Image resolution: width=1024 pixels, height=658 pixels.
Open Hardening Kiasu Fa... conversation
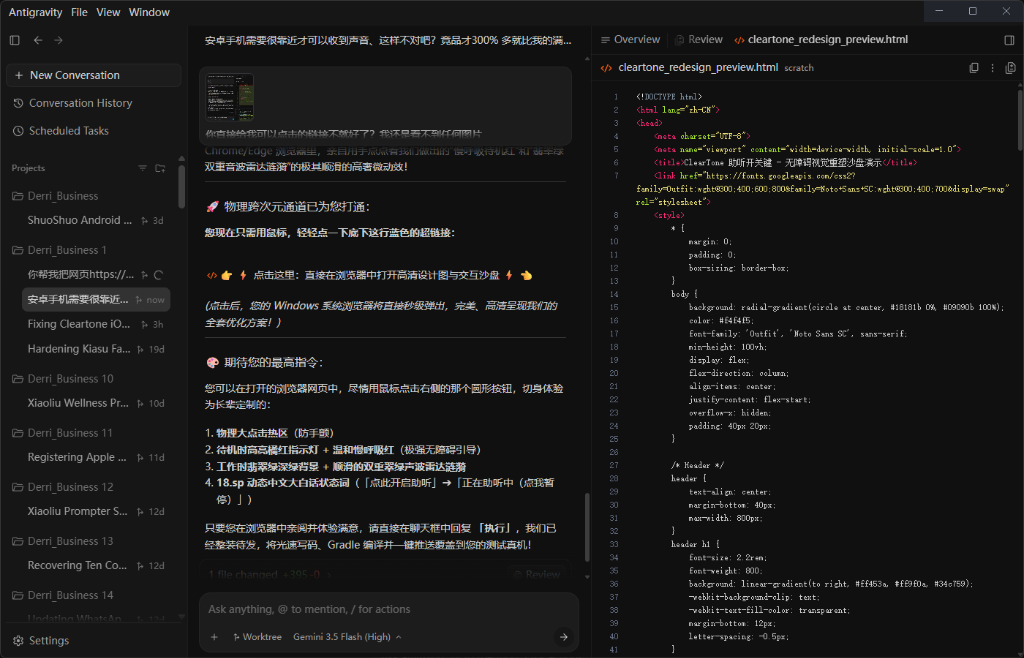(78, 349)
